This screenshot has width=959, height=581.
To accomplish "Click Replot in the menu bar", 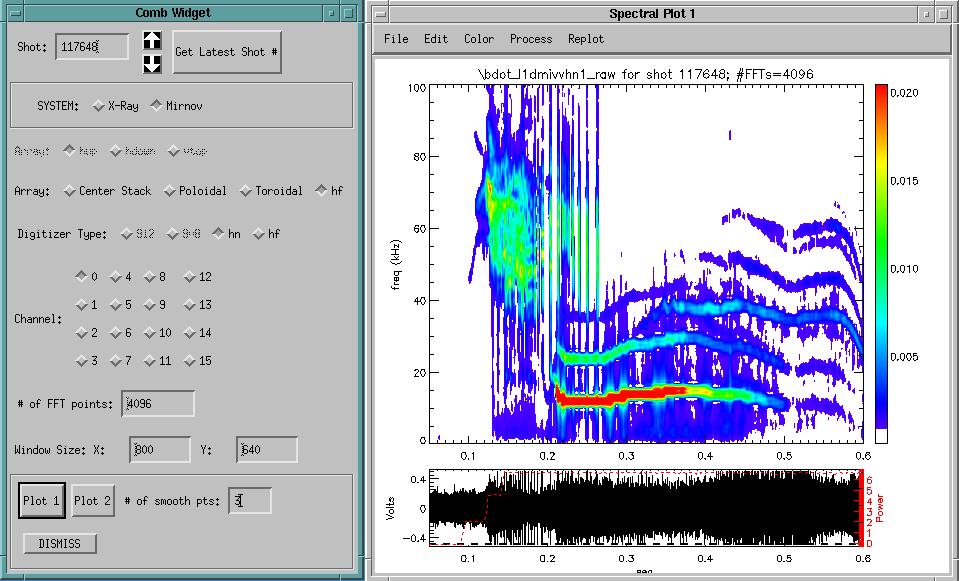I will click(586, 39).
